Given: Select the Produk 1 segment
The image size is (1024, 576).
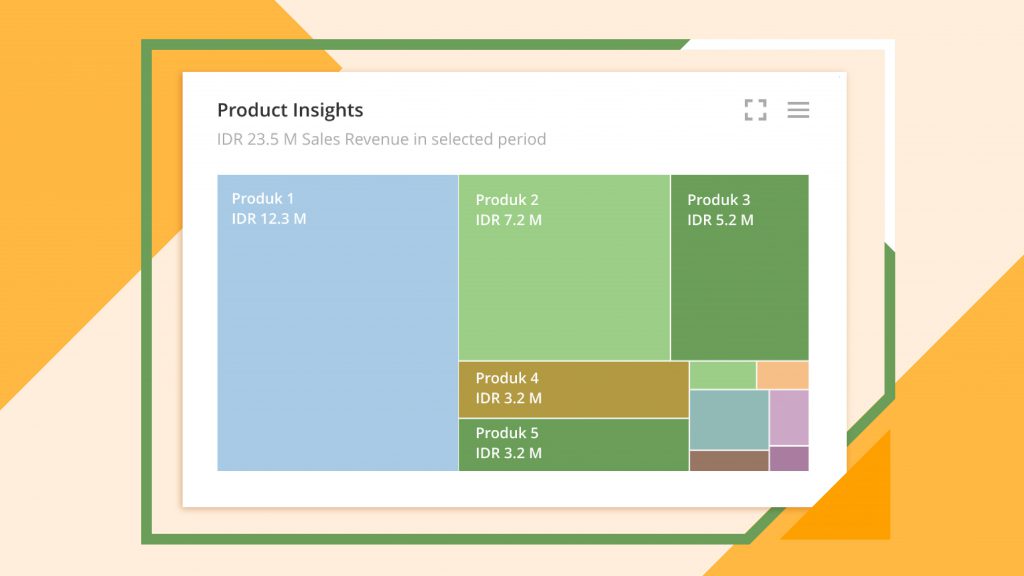Looking at the screenshot, I should coord(335,320).
